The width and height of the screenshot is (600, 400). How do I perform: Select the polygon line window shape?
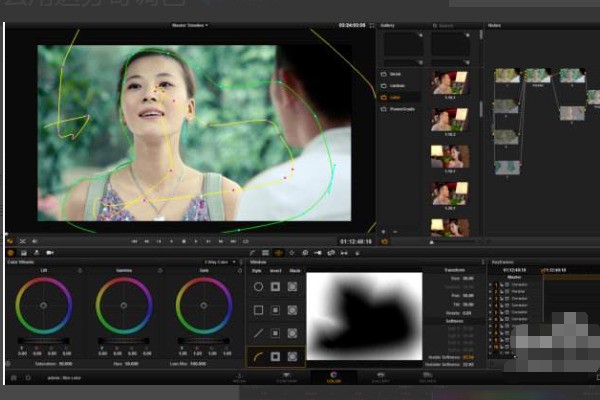click(x=258, y=333)
